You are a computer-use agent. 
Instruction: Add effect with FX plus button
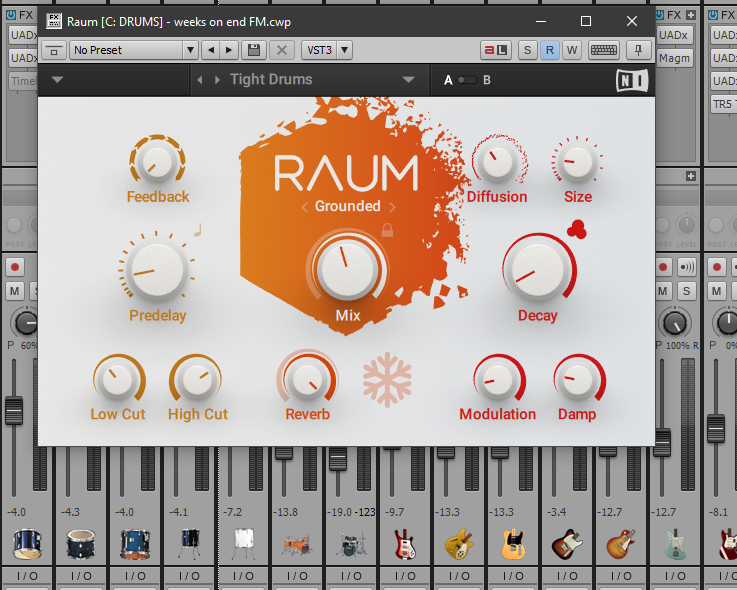pos(691,15)
